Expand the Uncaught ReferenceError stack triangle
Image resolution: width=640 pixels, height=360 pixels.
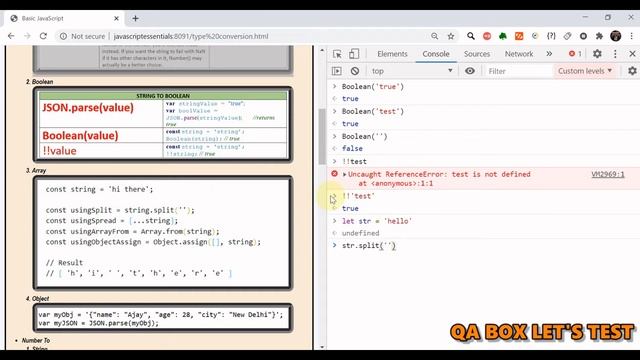pyautogui.click(x=344, y=175)
